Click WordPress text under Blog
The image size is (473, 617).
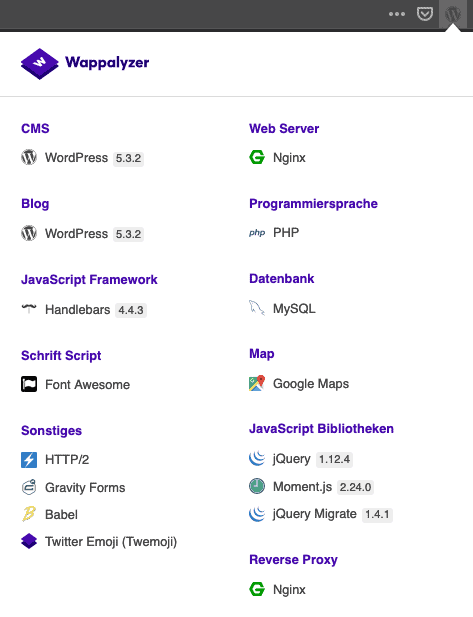tap(76, 234)
